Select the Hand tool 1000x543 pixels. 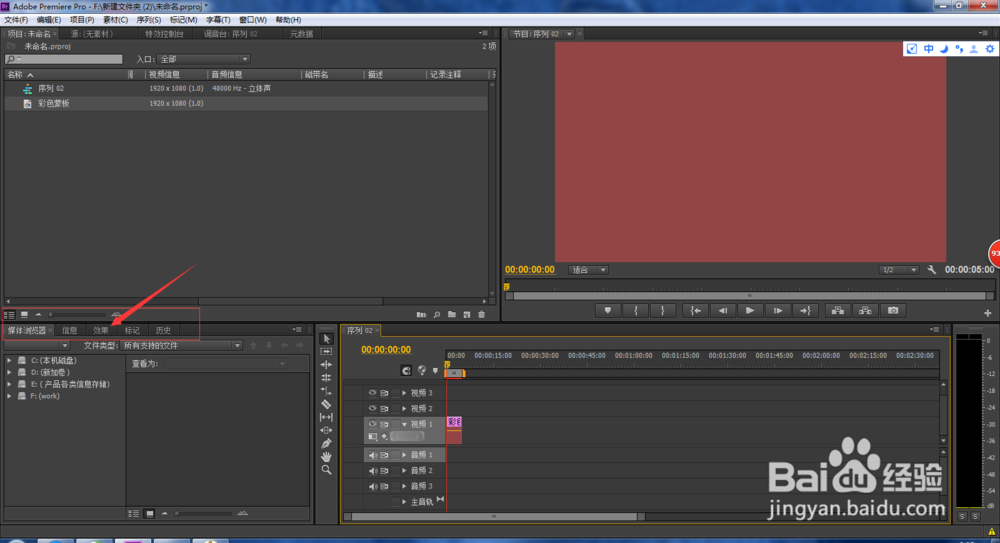point(327,457)
